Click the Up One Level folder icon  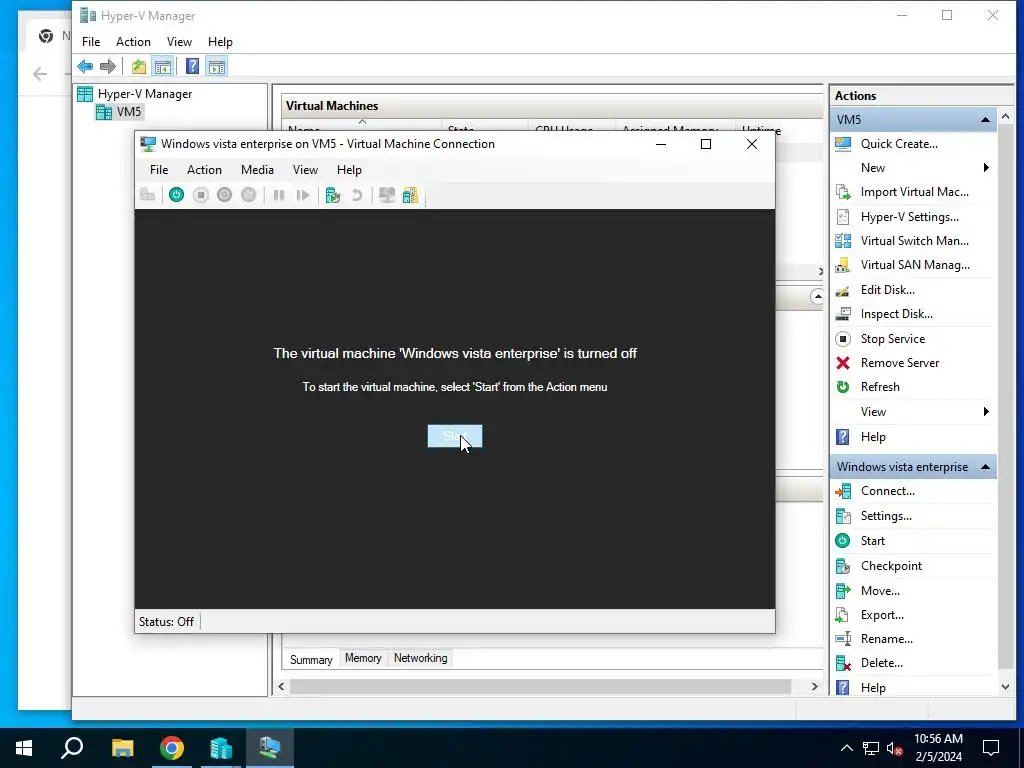click(x=138, y=66)
